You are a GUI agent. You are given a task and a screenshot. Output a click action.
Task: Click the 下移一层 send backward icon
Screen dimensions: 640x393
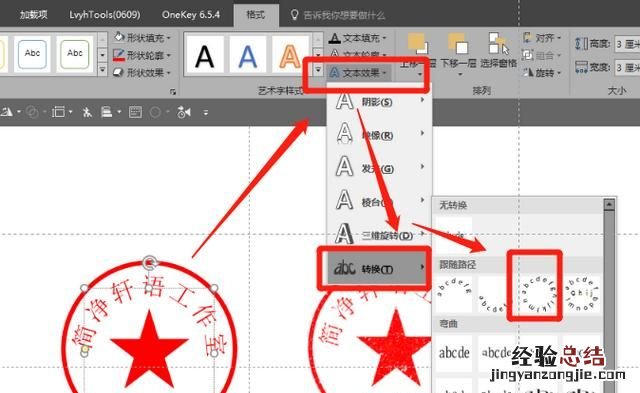coord(458,44)
